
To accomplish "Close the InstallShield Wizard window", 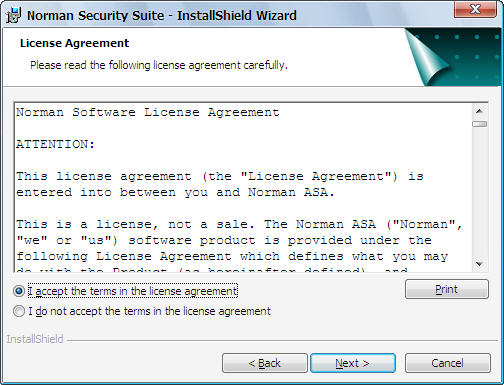I will pyautogui.click(x=475, y=8).
